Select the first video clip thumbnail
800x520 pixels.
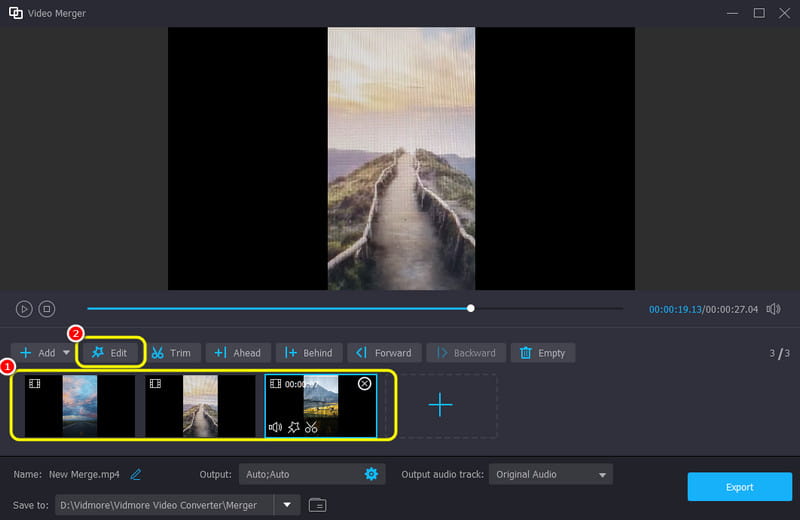[x=79, y=405]
